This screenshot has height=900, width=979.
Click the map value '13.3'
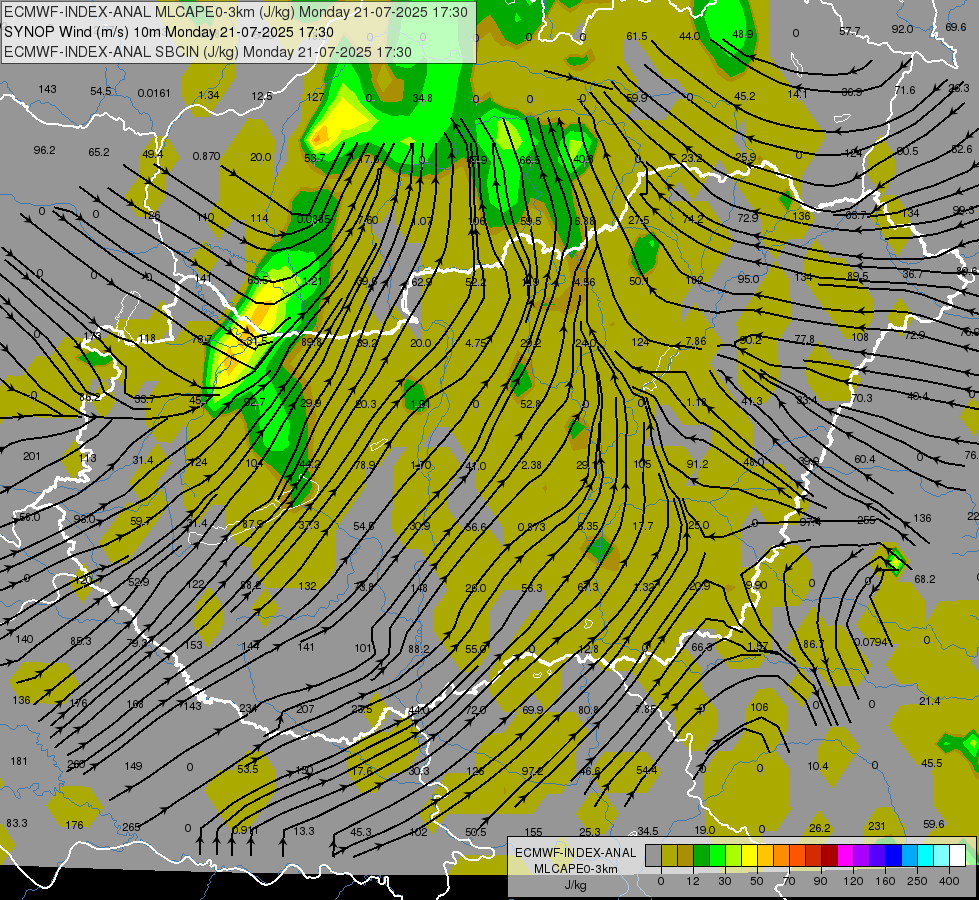pos(304,831)
